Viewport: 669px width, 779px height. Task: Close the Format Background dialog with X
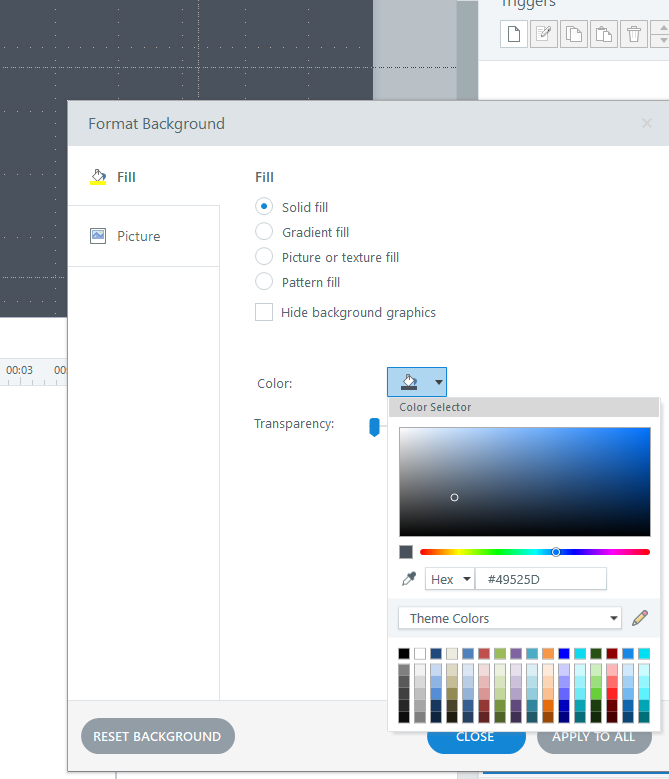click(646, 123)
